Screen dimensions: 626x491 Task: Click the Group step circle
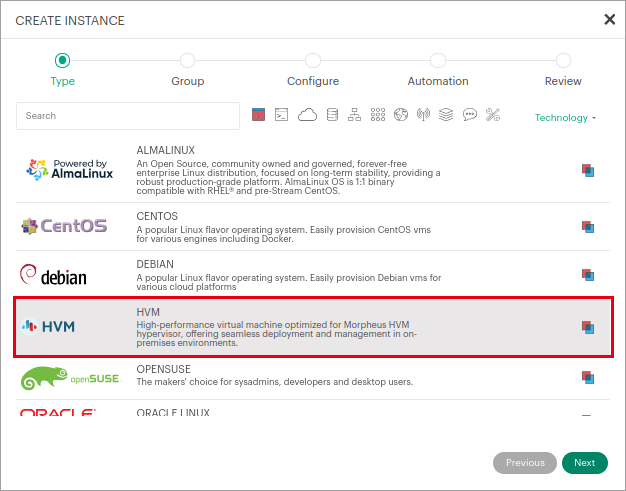(x=187, y=61)
